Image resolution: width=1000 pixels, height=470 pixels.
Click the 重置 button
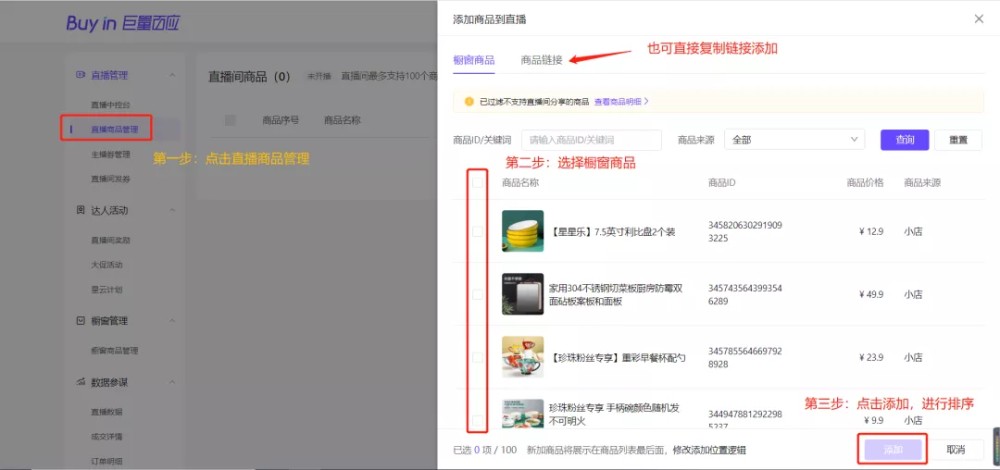[x=958, y=140]
